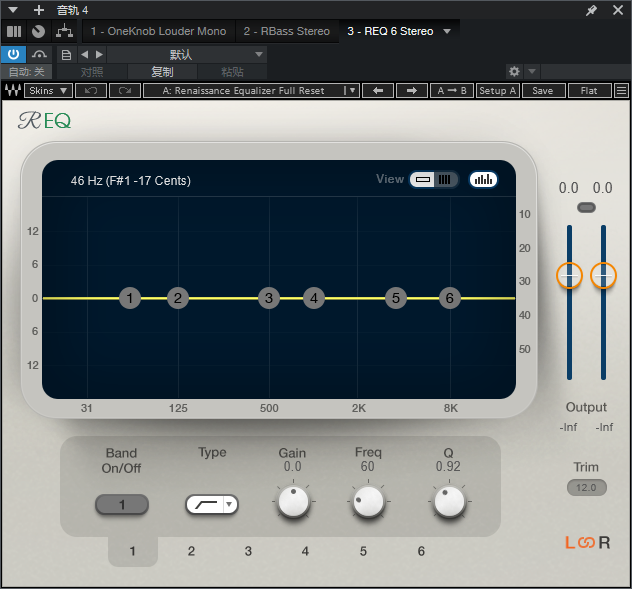Toggle Setup A button
The width and height of the screenshot is (632, 589).
498,90
